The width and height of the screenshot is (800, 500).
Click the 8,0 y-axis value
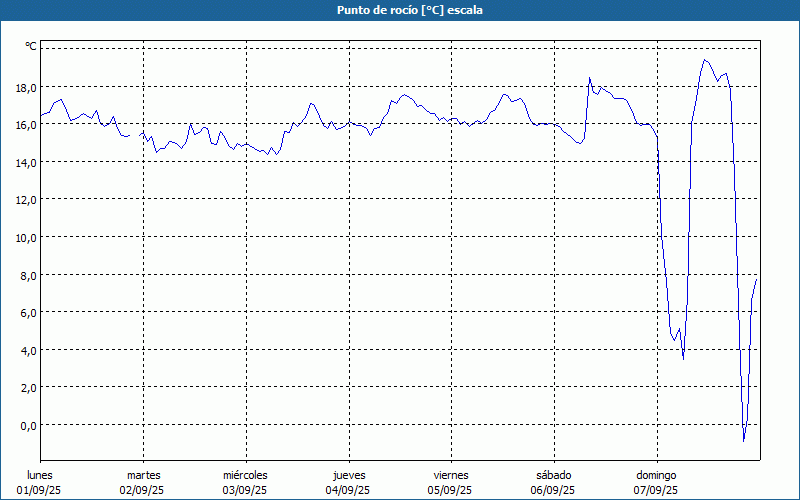point(29,275)
